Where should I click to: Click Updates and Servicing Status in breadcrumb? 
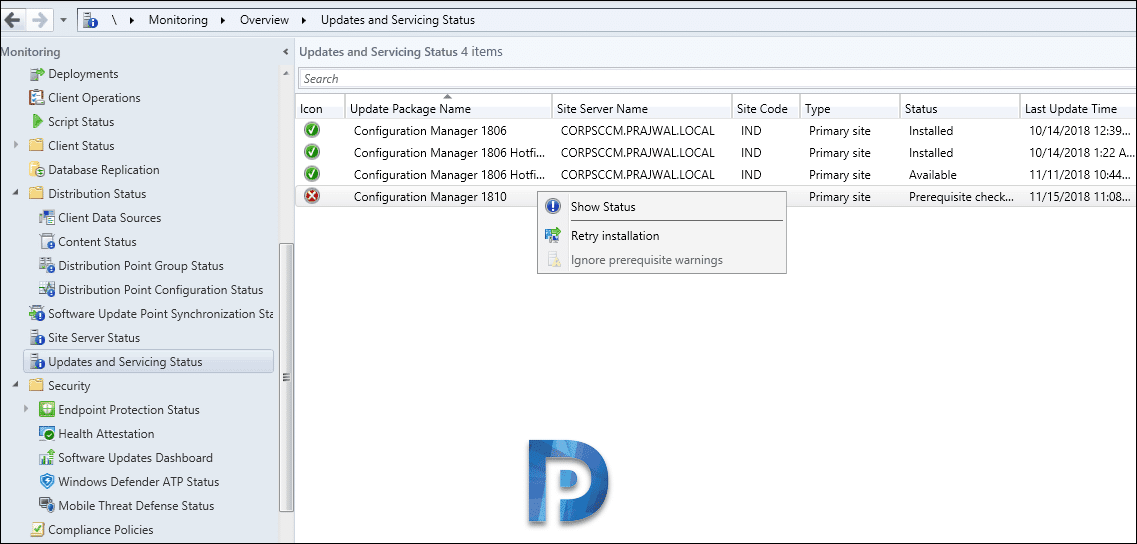398,20
